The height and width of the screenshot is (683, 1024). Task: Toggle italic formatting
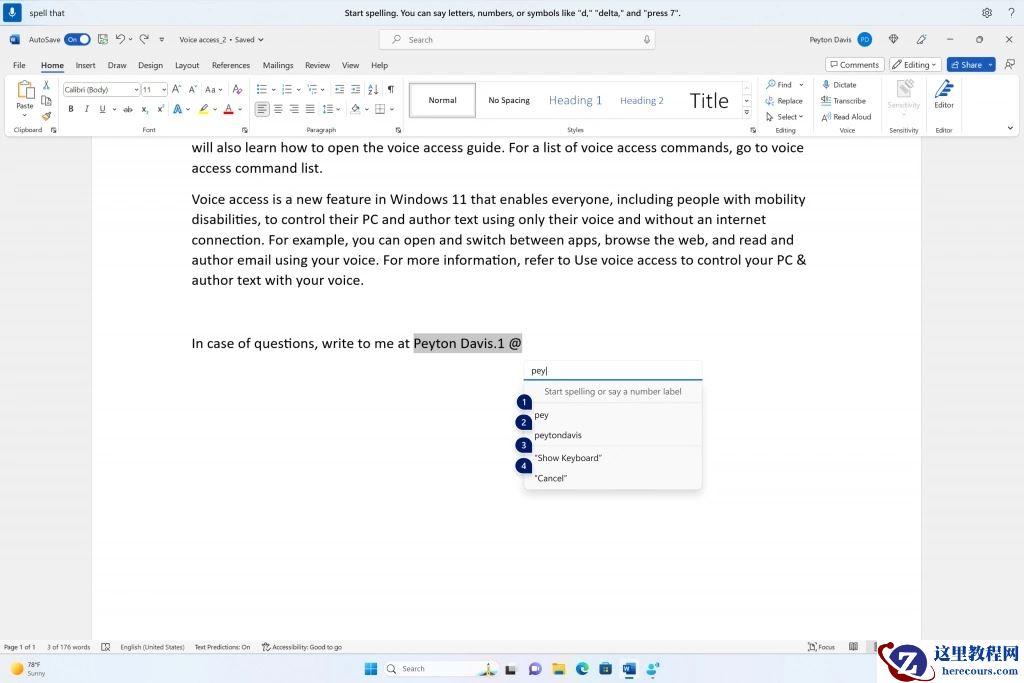click(85, 109)
